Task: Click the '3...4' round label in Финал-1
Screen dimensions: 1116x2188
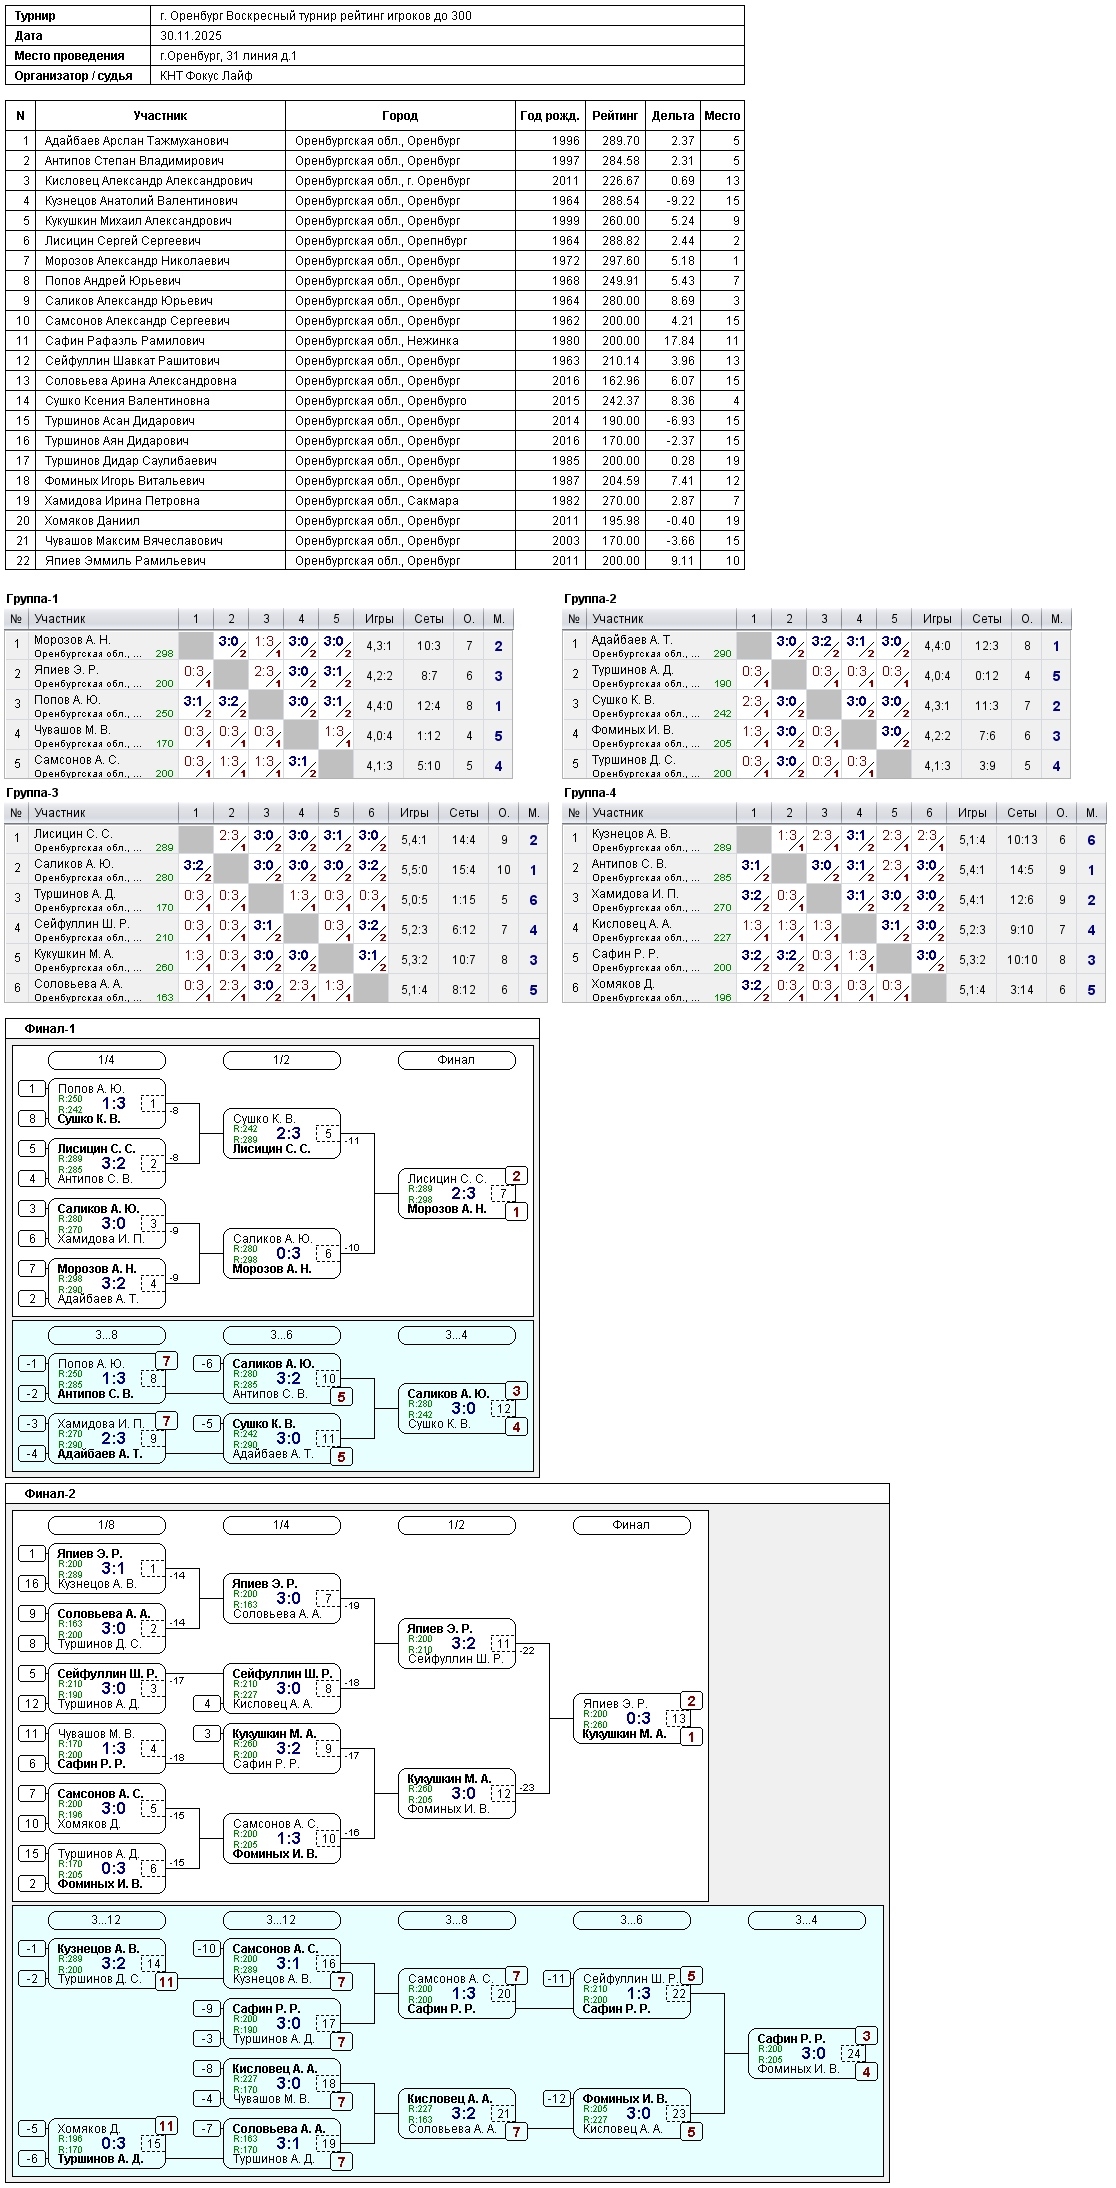Action: click(456, 1335)
